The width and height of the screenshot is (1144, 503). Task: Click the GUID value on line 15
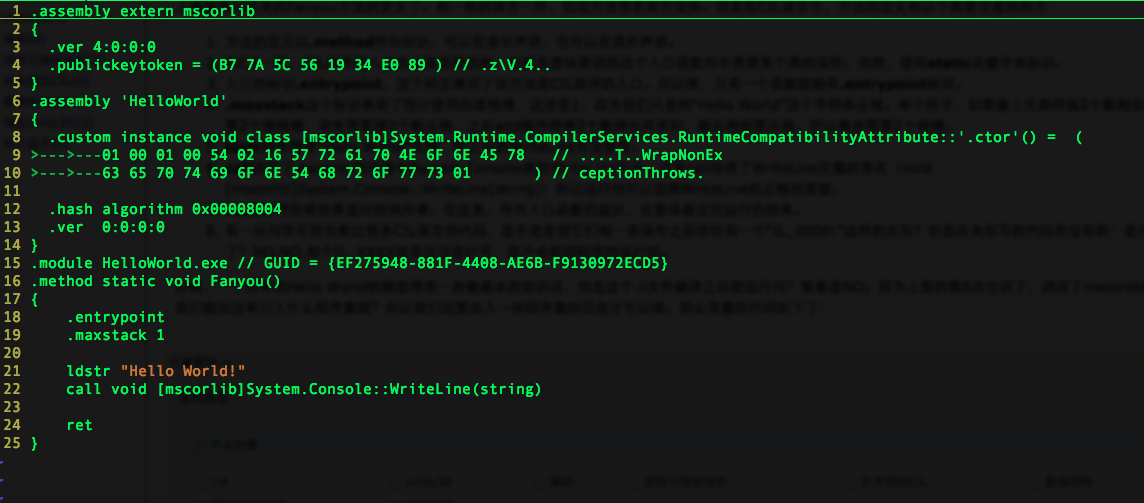coord(499,262)
